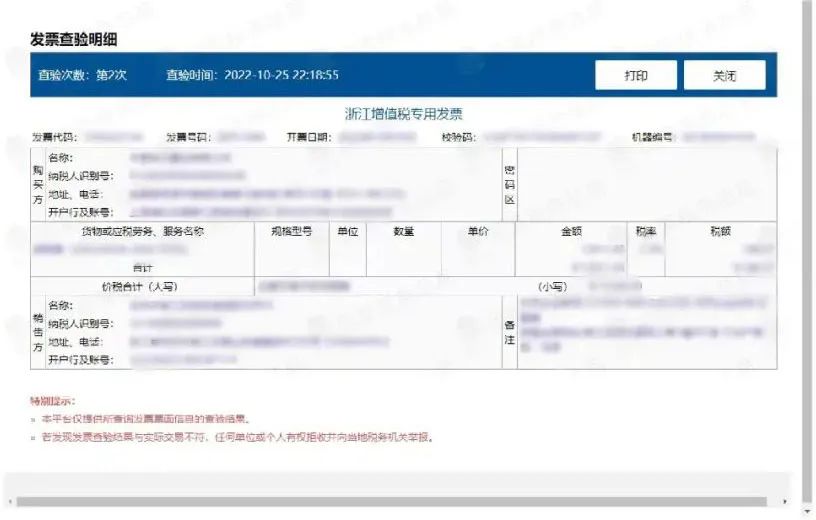Click the 销售方 vertical label

click(38, 333)
